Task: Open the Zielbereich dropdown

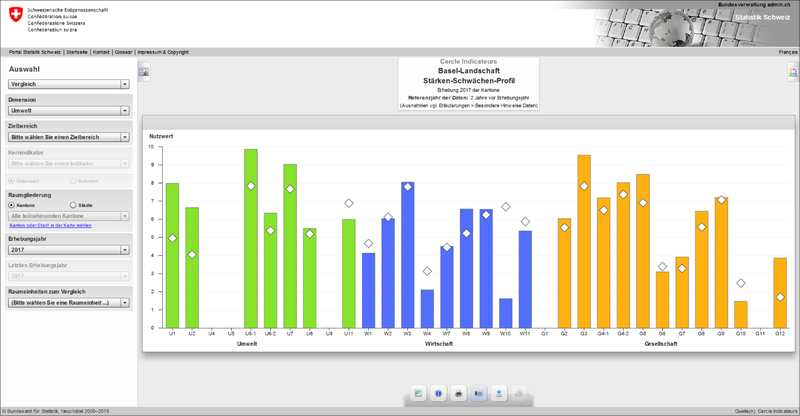Action: tap(69, 137)
